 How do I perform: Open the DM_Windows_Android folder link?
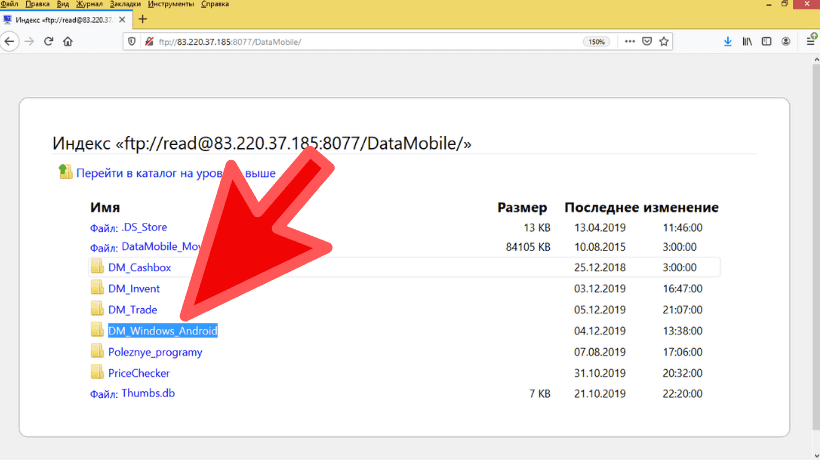click(x=163, y=331)
